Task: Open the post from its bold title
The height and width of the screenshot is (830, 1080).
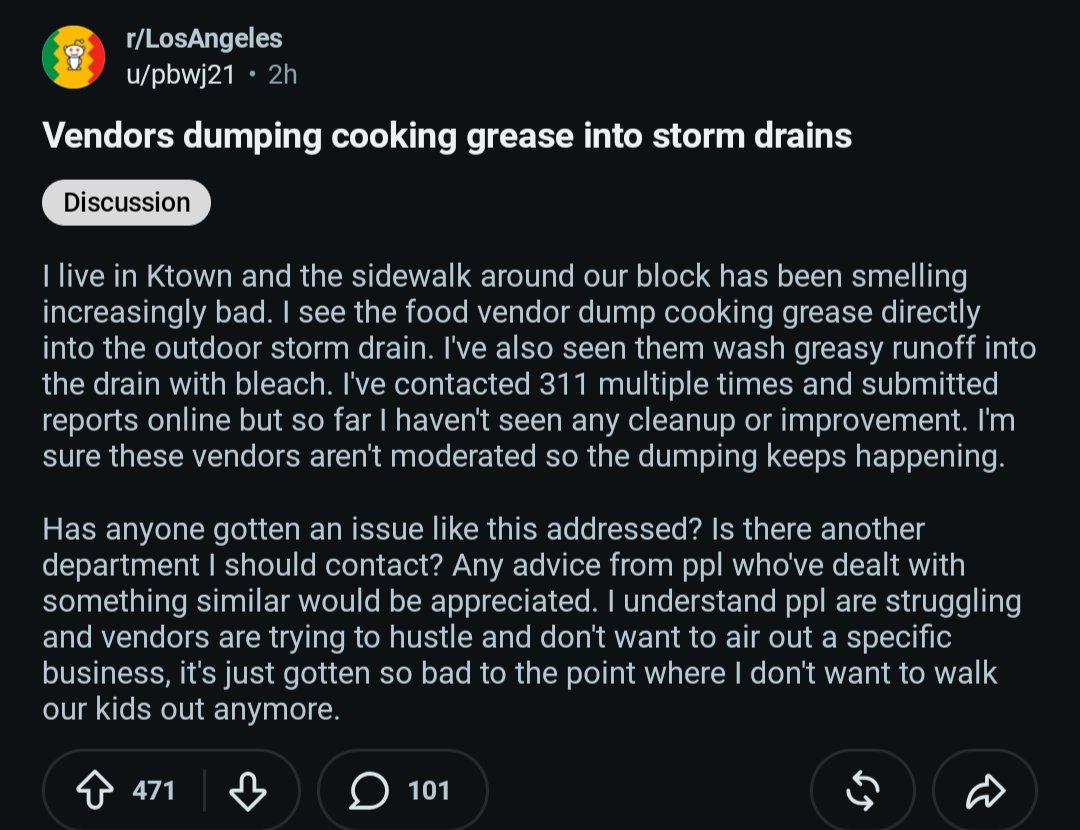Action: pos(447,136)
